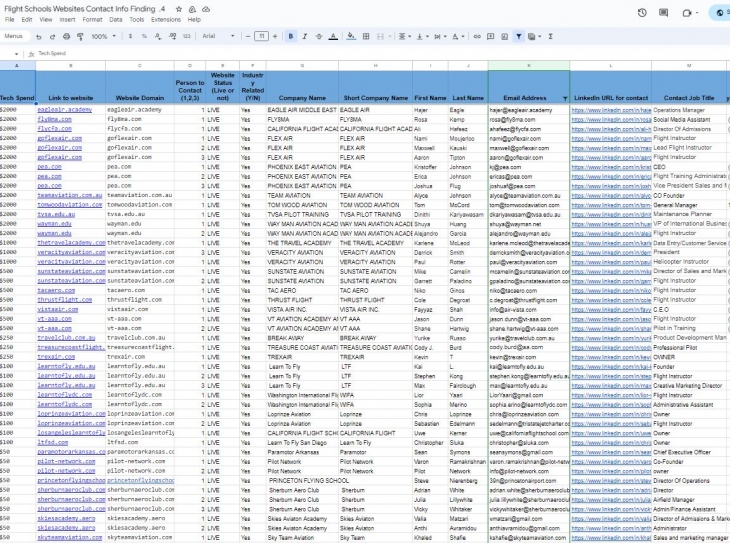
Task: Star the spreadsheet with the star icon
Action: 179,9
